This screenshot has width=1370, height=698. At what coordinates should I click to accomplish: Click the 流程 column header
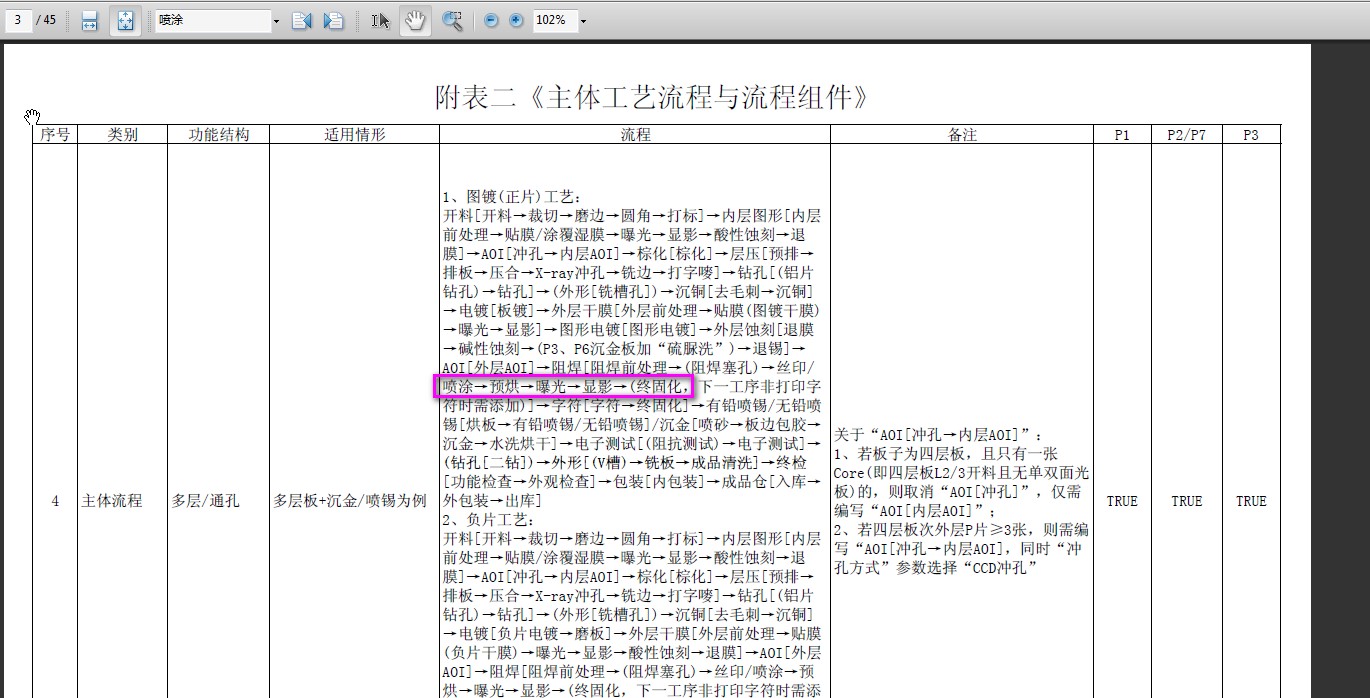(635, 134)
